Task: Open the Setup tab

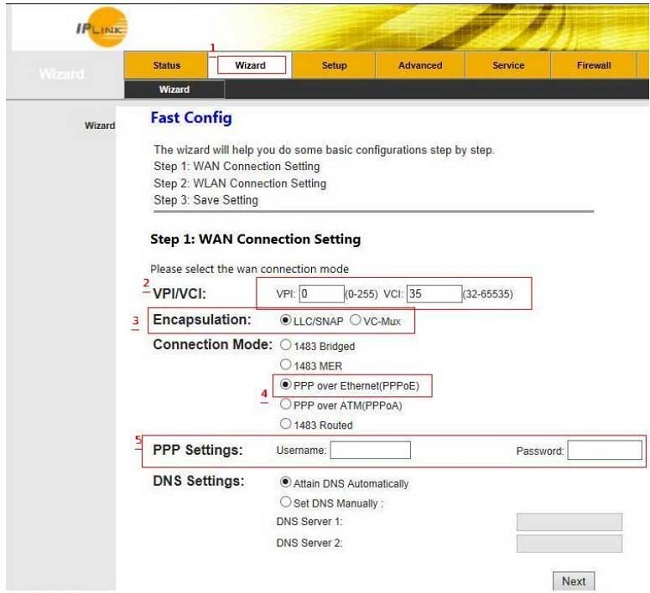Action: tap(334, 66)
